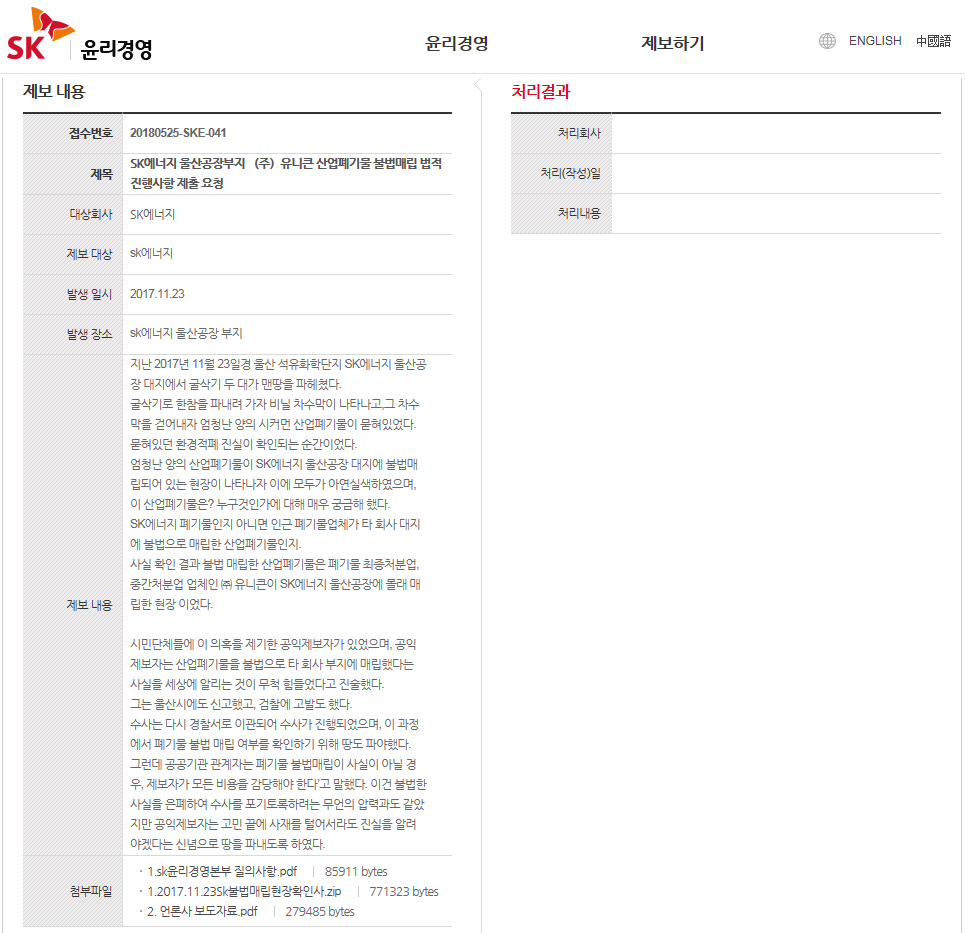Click the 대상회사 row label

pyautogui.click(x=90, y=214)
